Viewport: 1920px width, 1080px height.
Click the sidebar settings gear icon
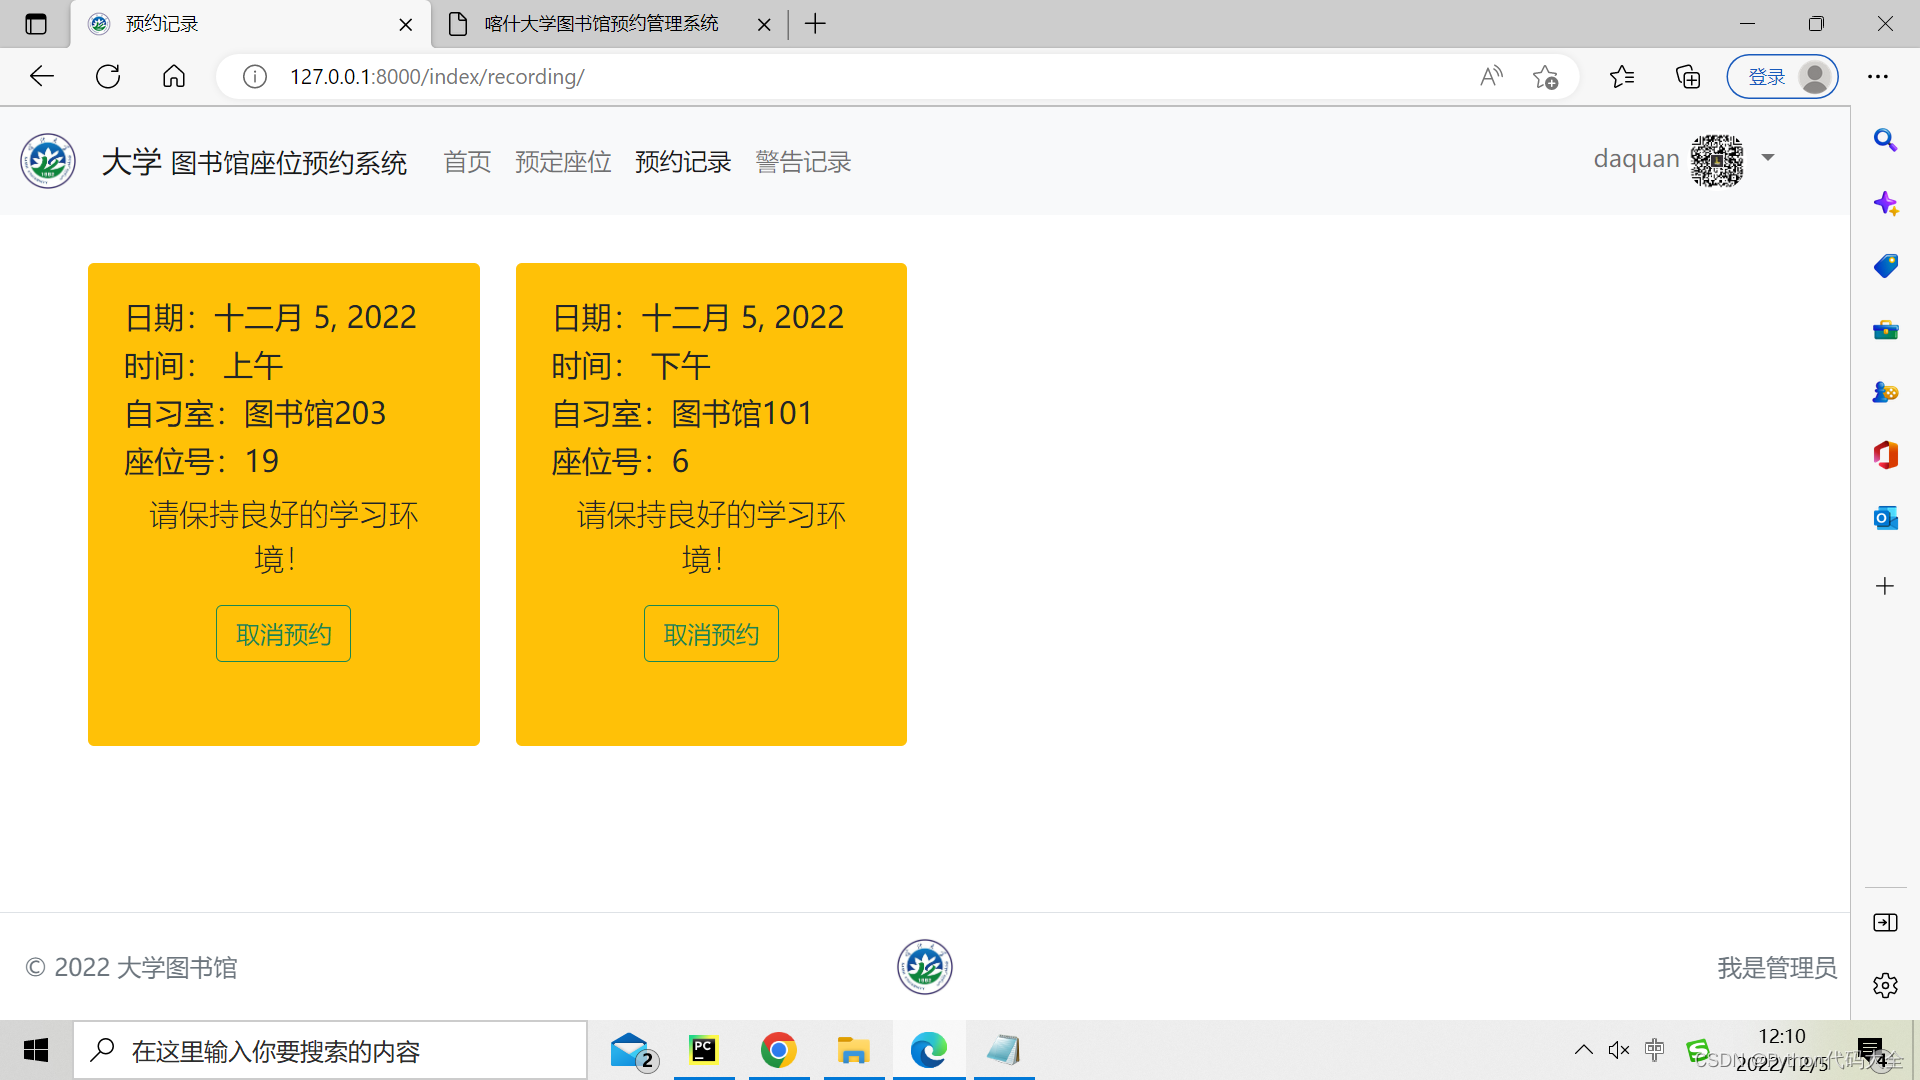tap(1885, 985)
